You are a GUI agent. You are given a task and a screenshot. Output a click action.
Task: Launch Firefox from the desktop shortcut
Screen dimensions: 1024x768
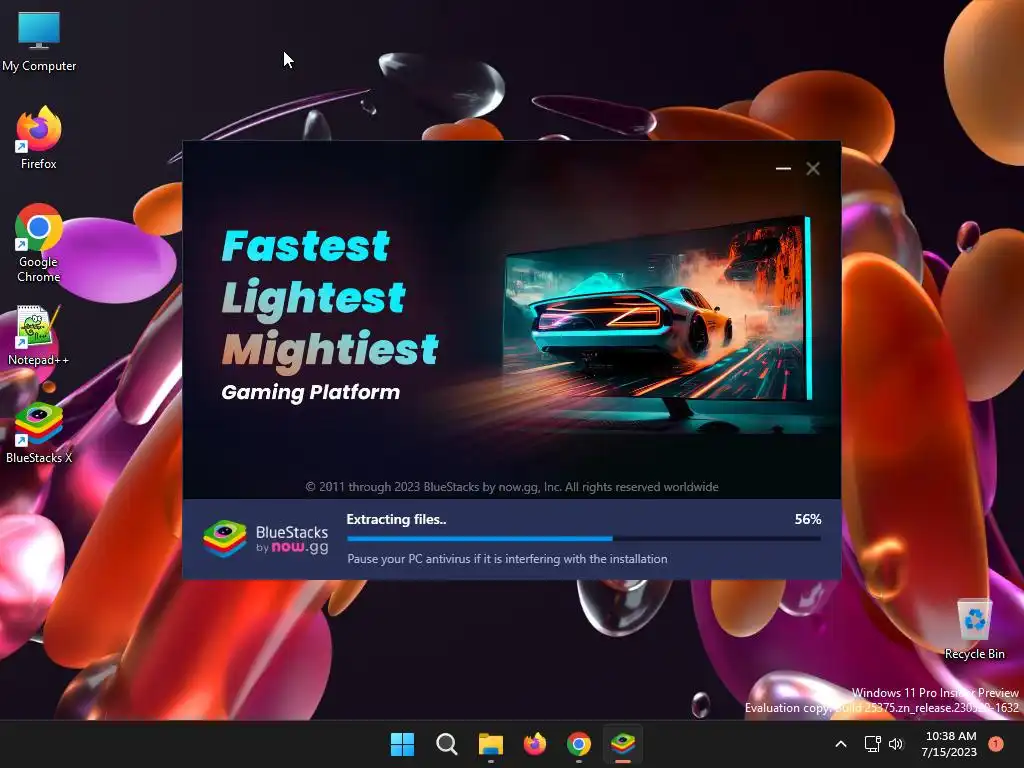[39, 138]
